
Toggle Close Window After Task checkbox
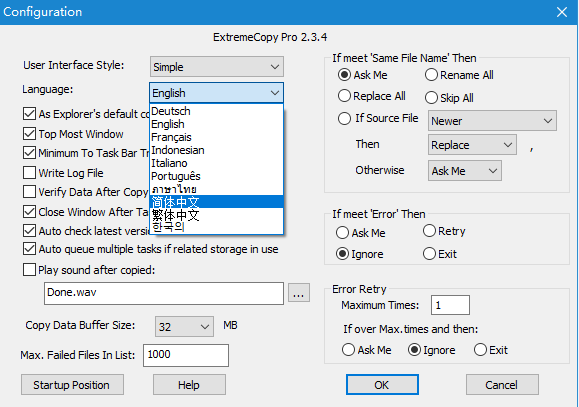click(29, 212)
